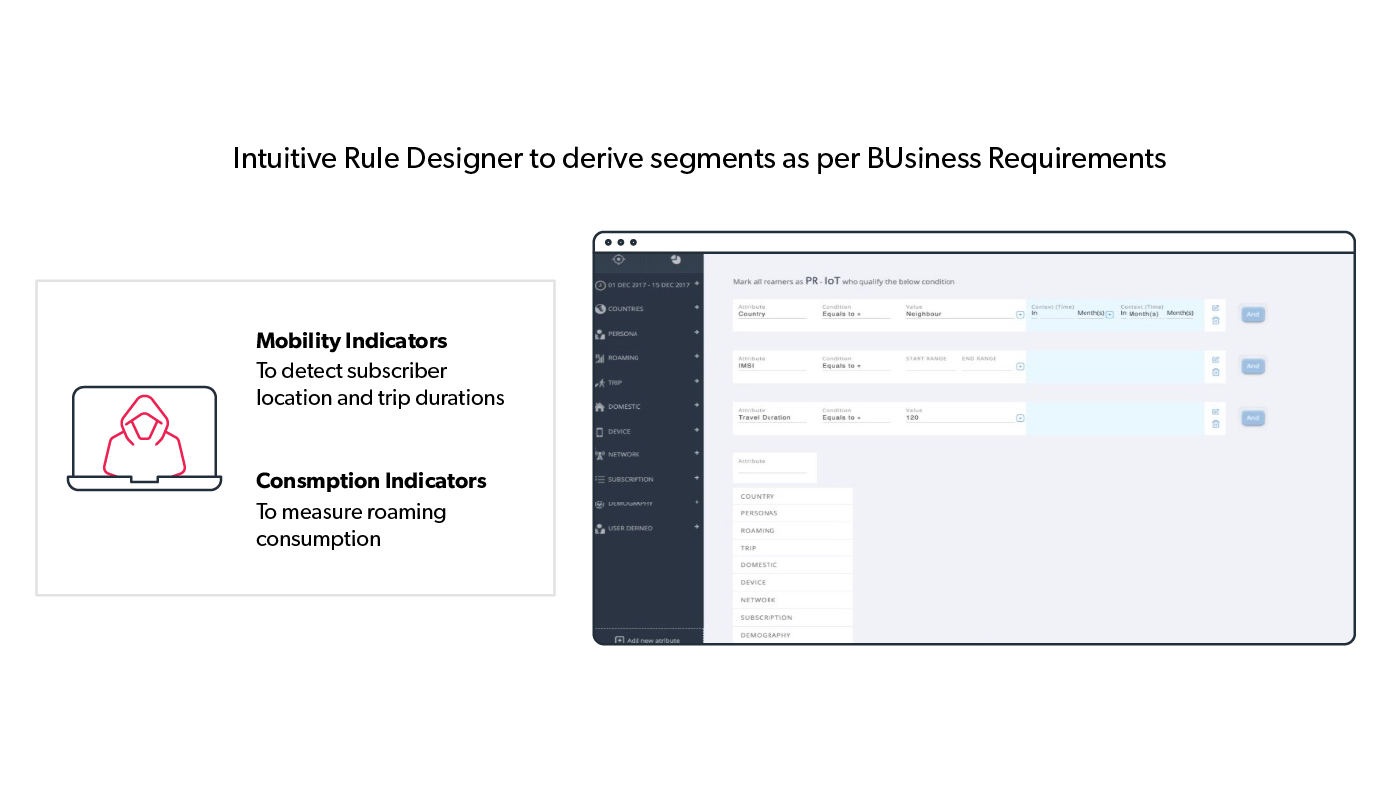The image size is (1400, 812).
Task: Edit the Travel Duration rule
Action: point(1215,411)
